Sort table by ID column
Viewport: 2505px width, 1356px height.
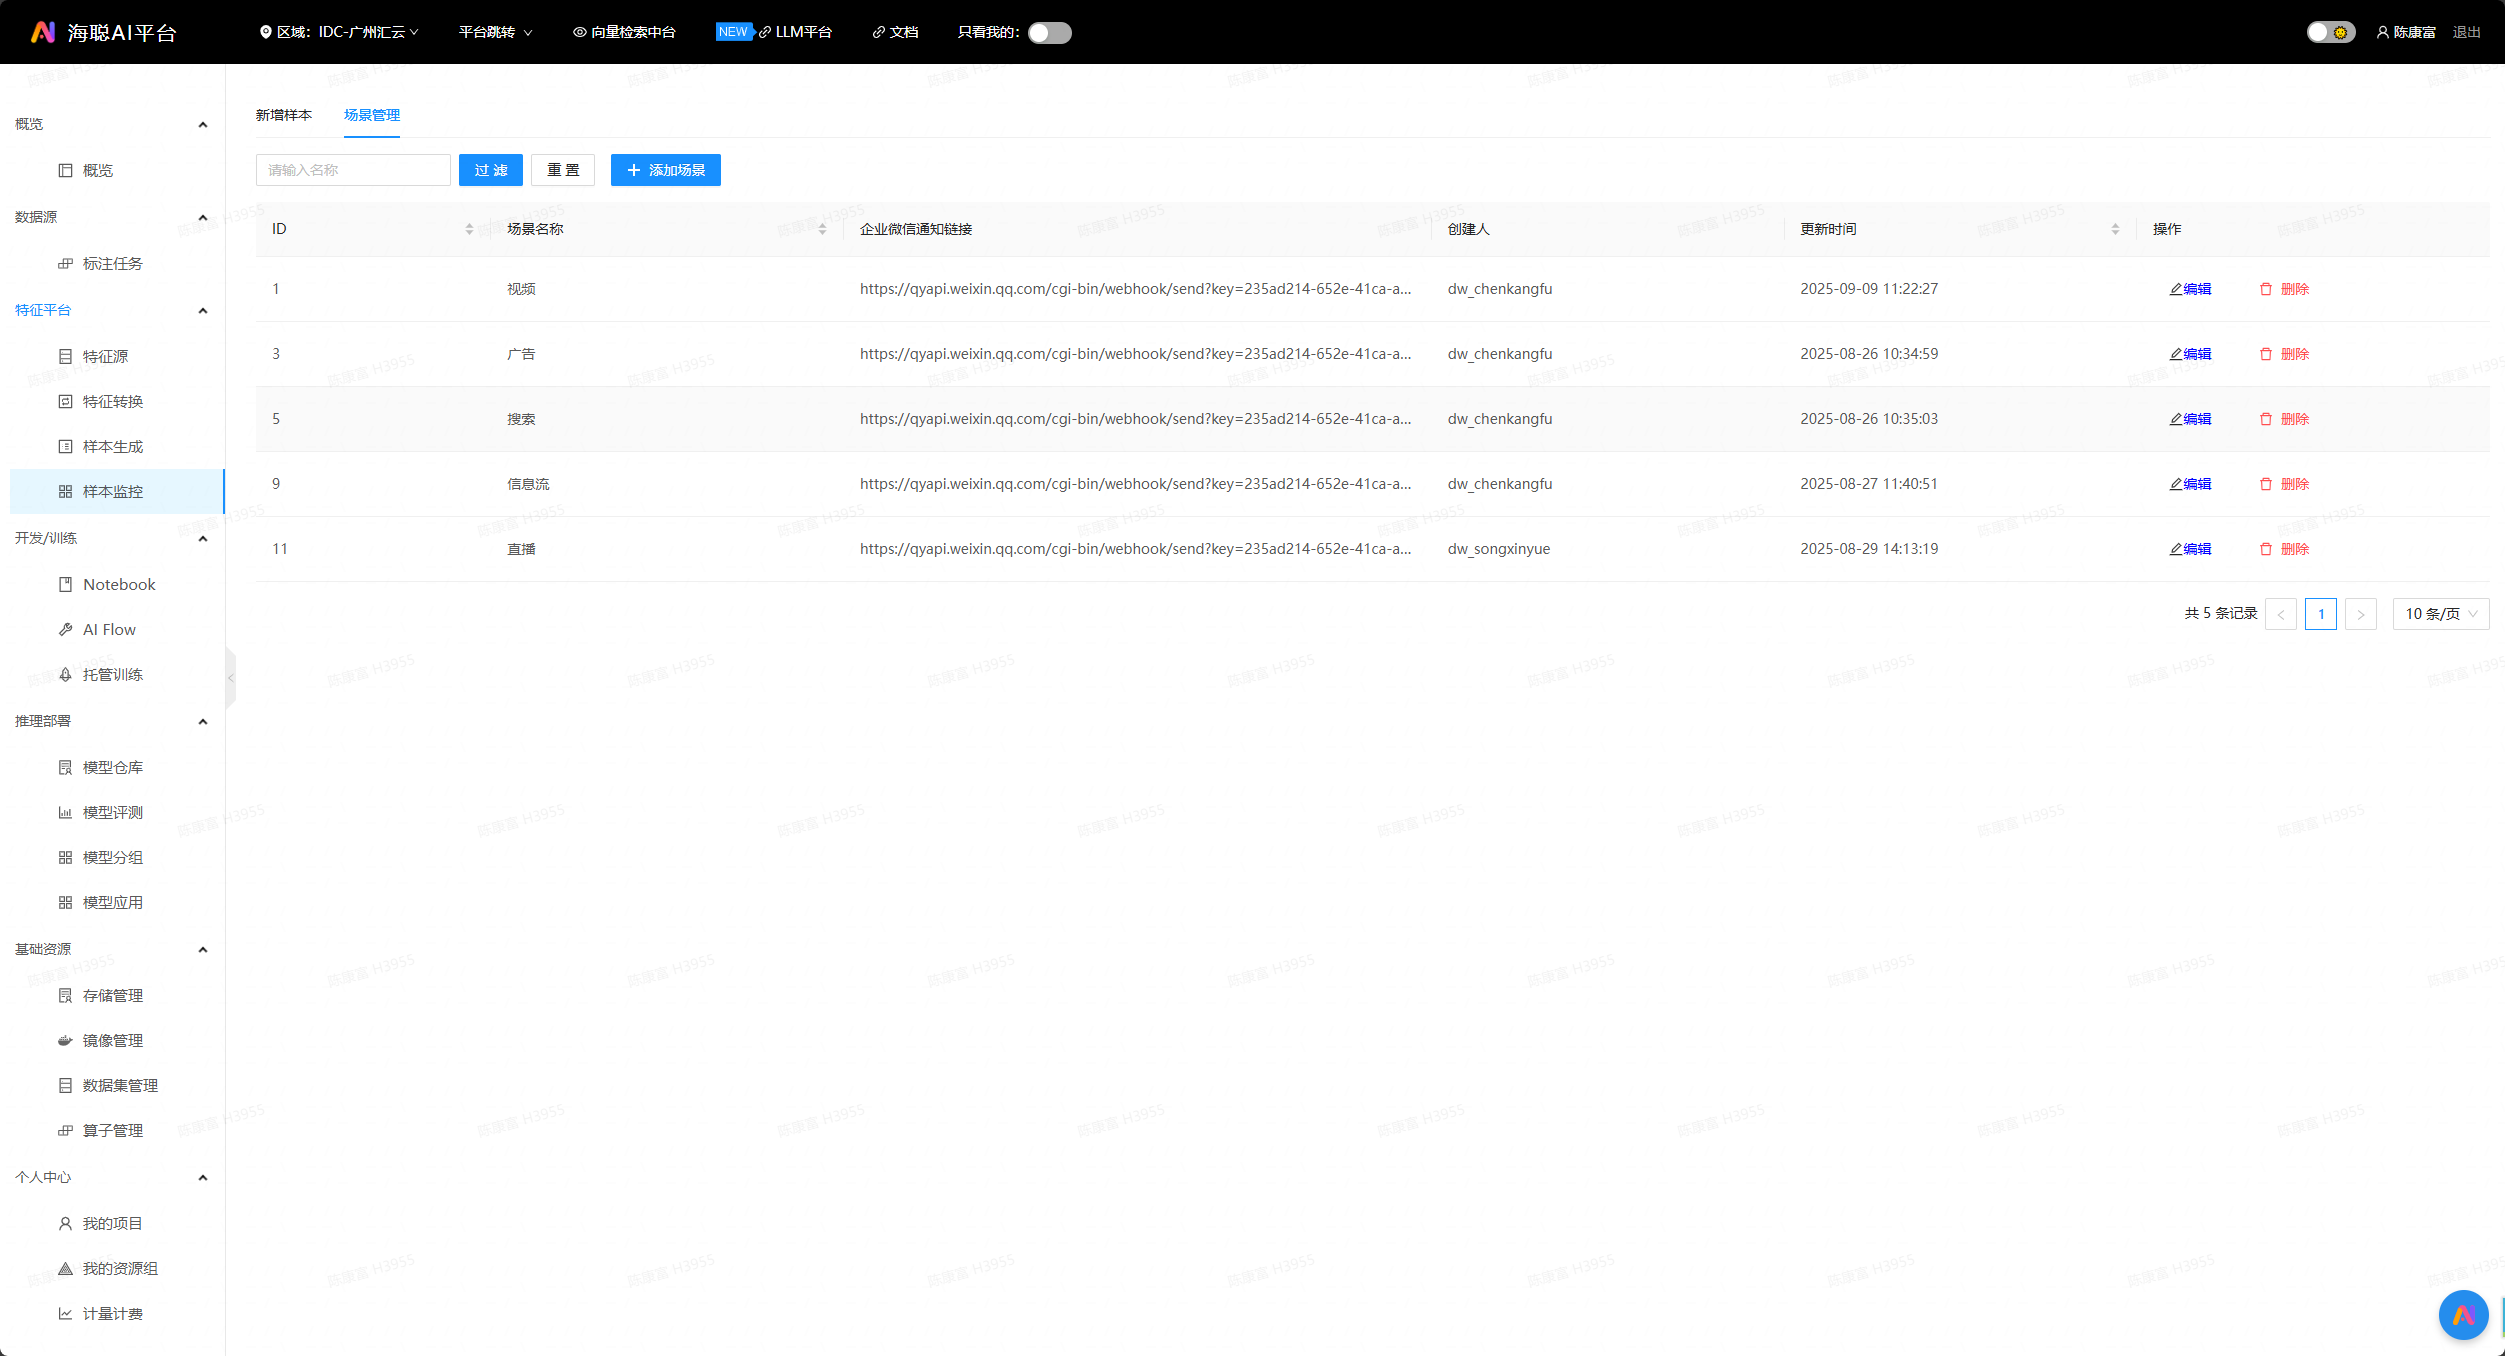tap(469, 229)
